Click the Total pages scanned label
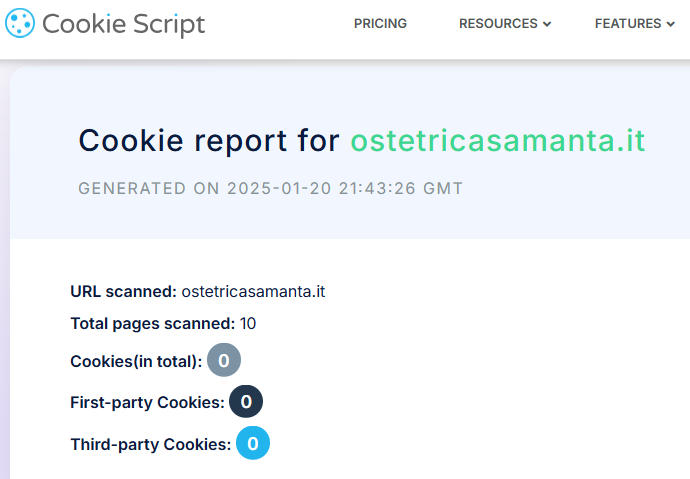 tap(152, 323)
